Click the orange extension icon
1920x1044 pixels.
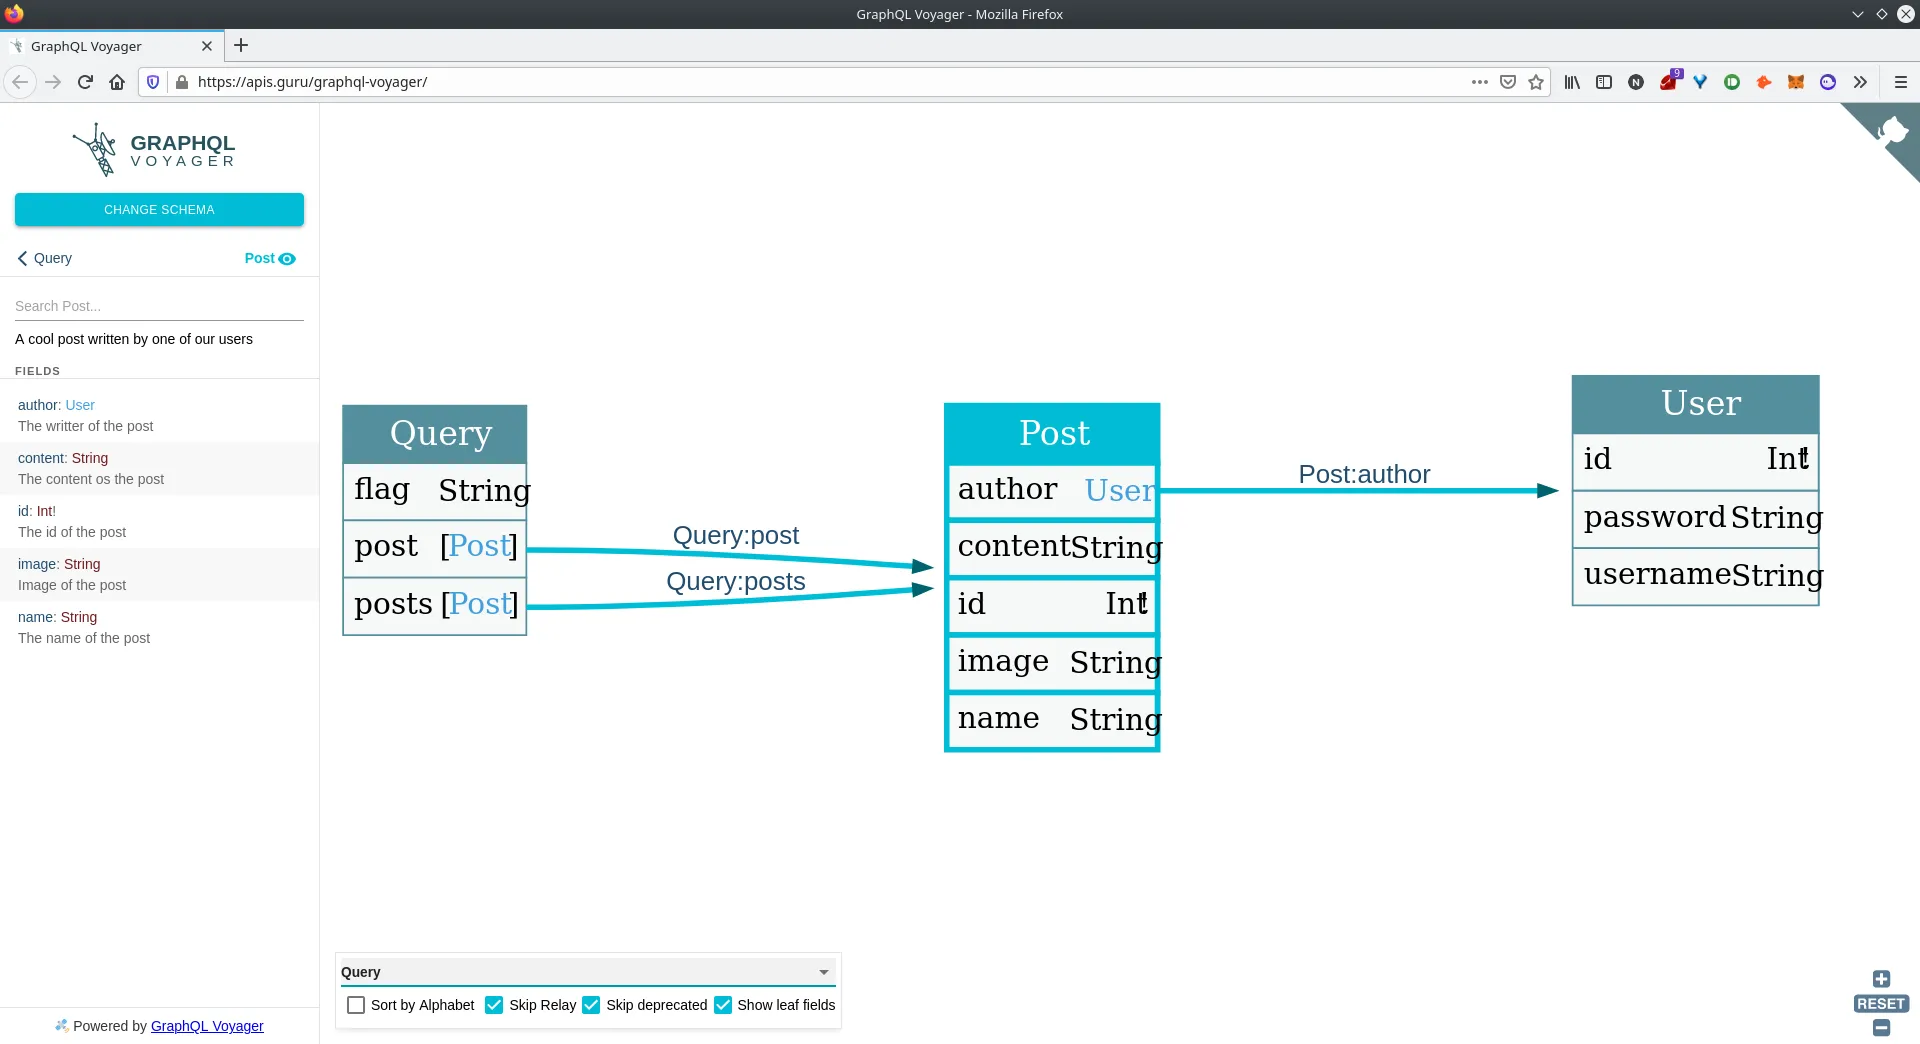click(x=1764, y=82)
